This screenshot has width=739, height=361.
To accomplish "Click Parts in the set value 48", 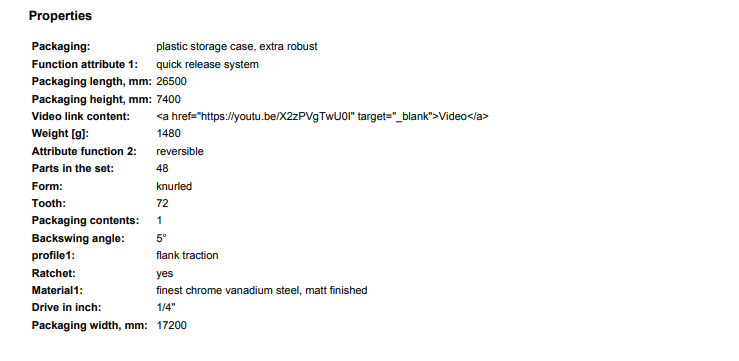I will tap(162, 168).
